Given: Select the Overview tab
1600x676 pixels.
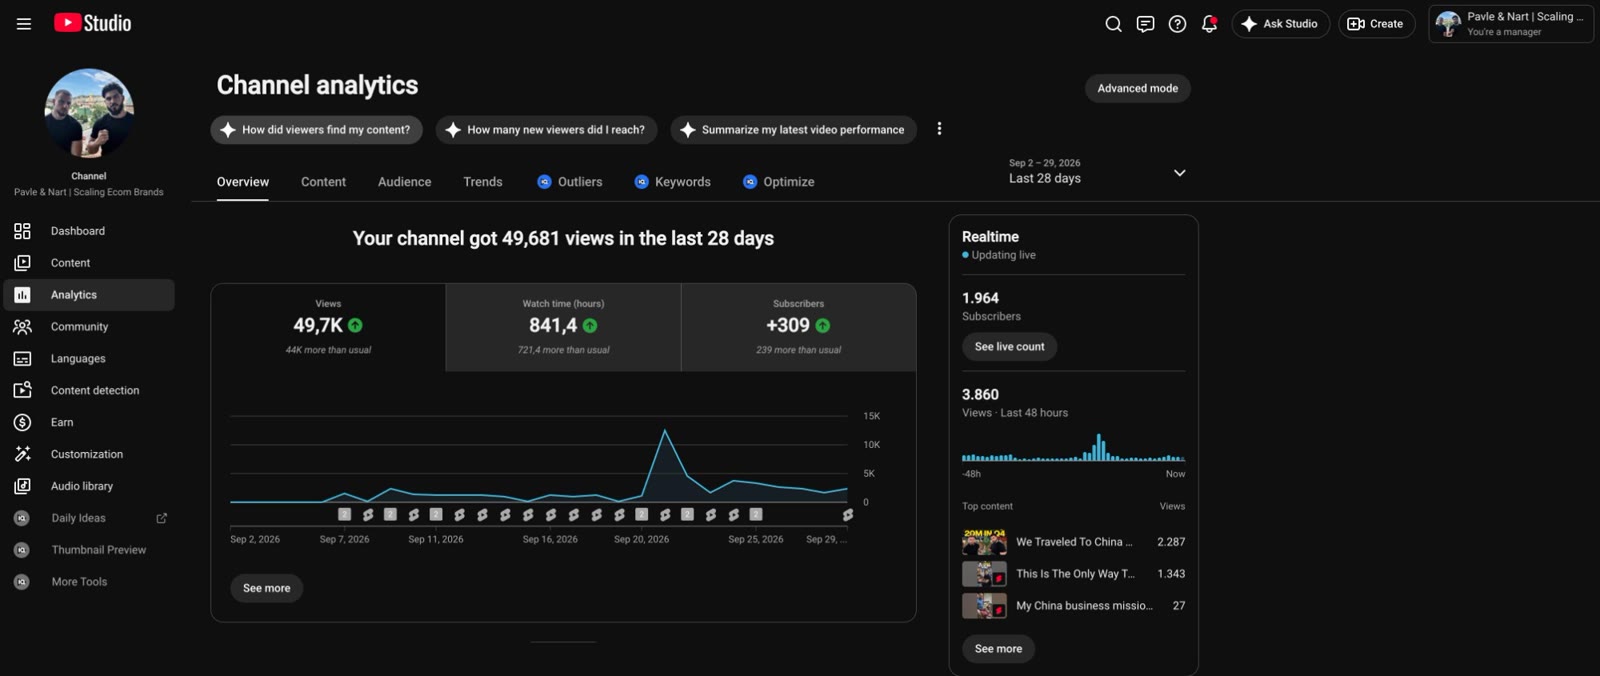Looking at the screenshot, I should click(243, 182).
